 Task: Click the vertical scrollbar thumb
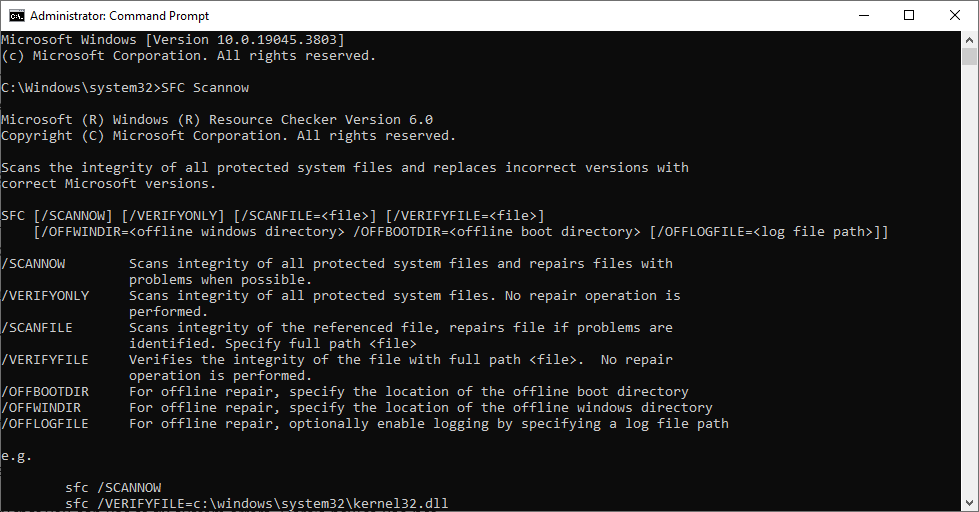[970, 57]
